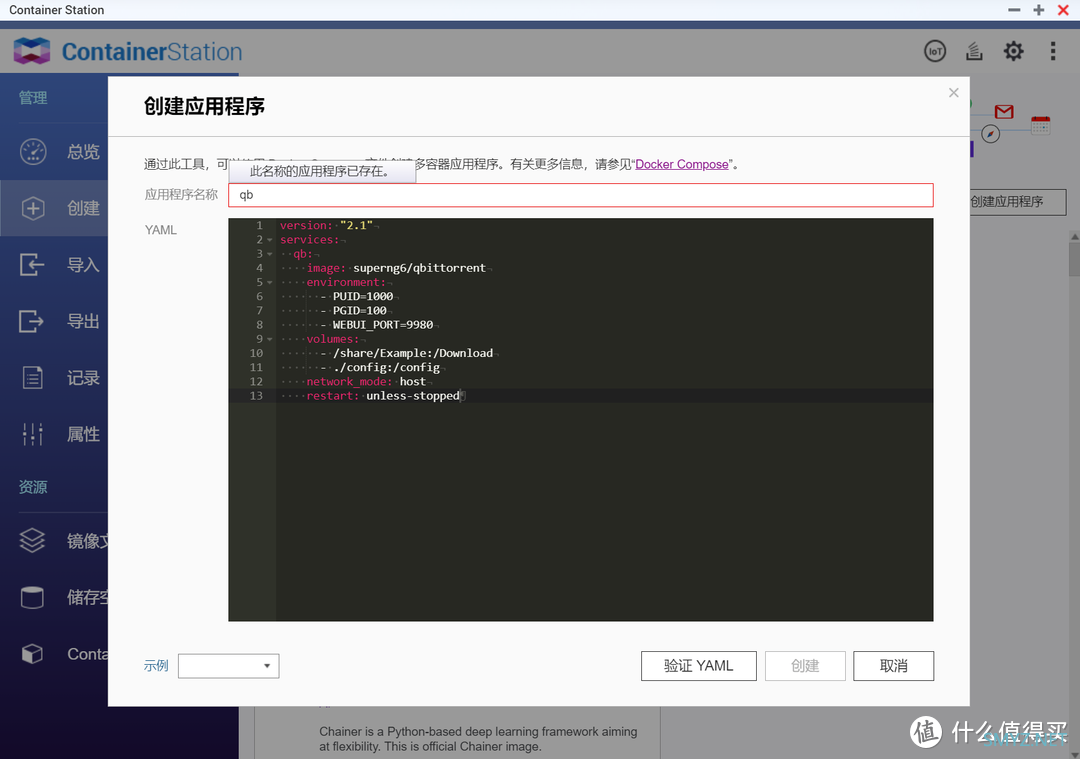This screenshot has width=1080, height=759.
Task: Click the greyed-out 创建 button in the dialog
Action: point(805,666)
